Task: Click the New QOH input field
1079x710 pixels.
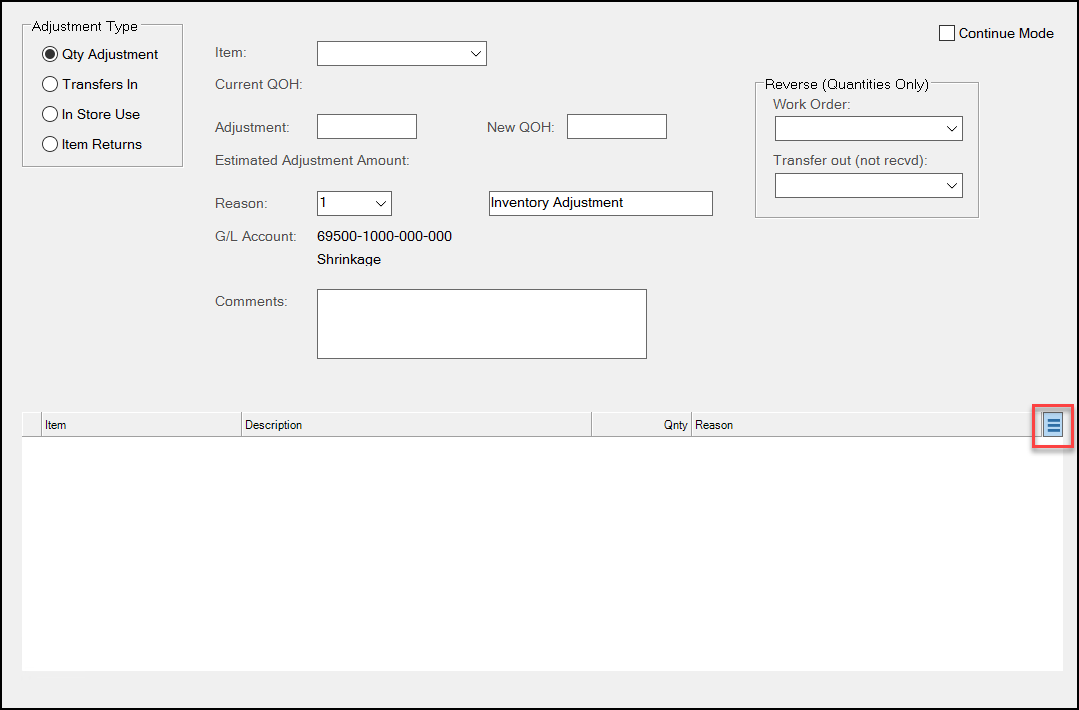Action: click(617, 127)
